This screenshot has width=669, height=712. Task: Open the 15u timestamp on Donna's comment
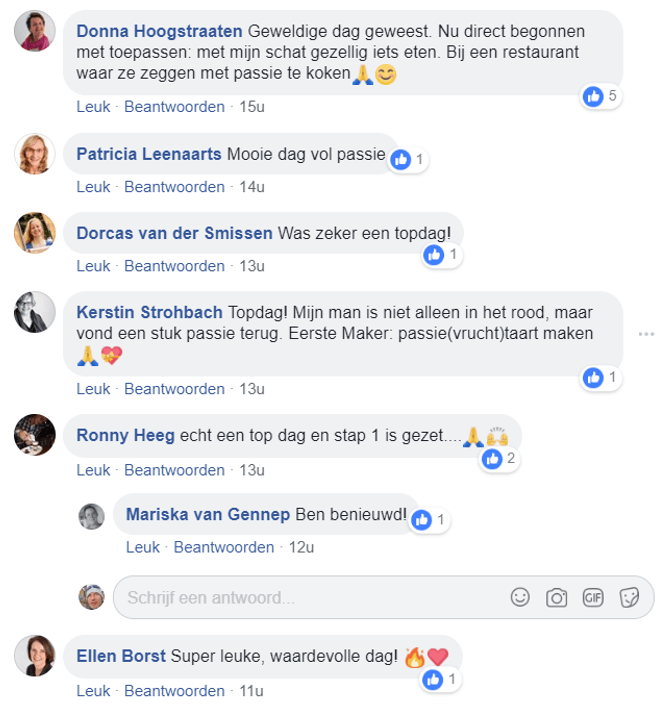[x=251, y=107]
